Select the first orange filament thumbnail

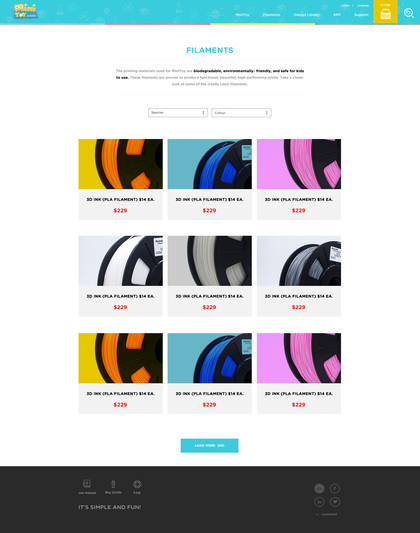click(121, 164)
